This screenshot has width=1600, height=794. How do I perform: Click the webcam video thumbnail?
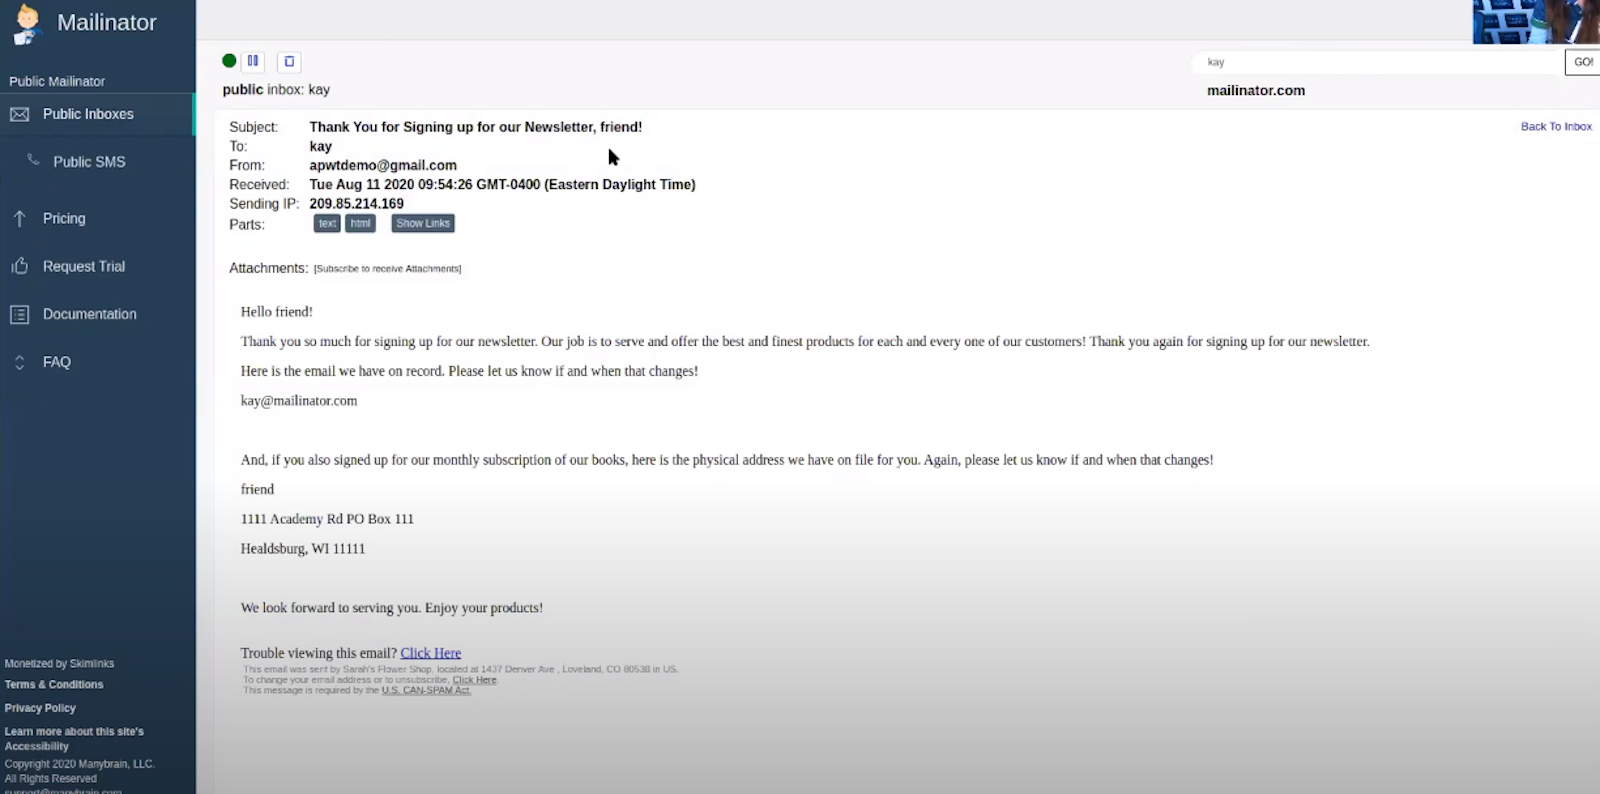tap(1536, 22)
